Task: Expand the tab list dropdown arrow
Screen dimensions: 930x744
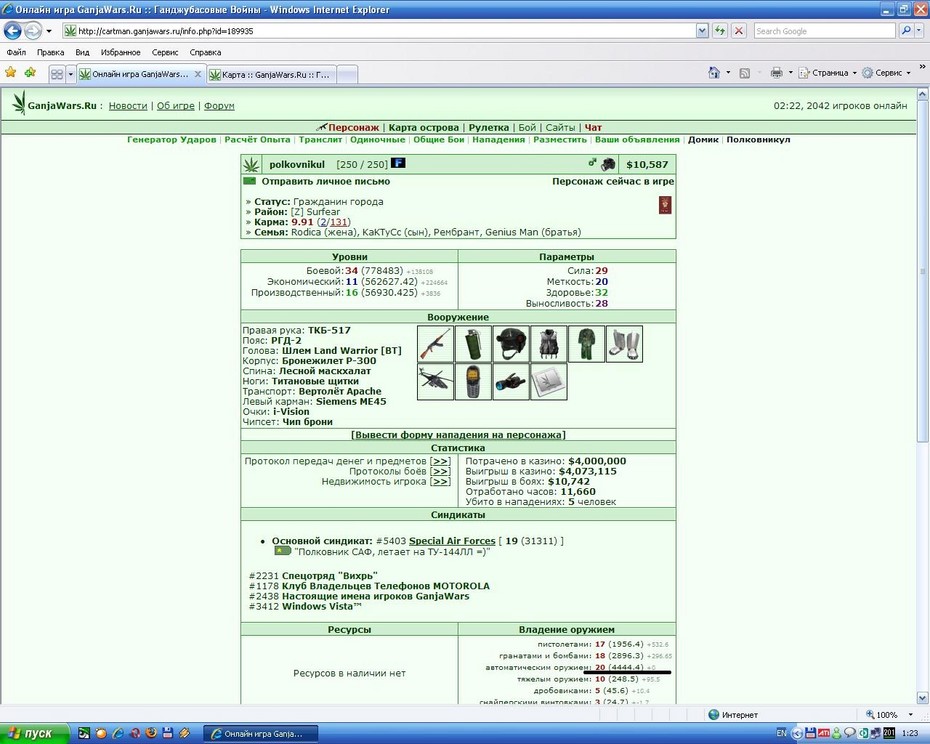Action: pos(71,74)
